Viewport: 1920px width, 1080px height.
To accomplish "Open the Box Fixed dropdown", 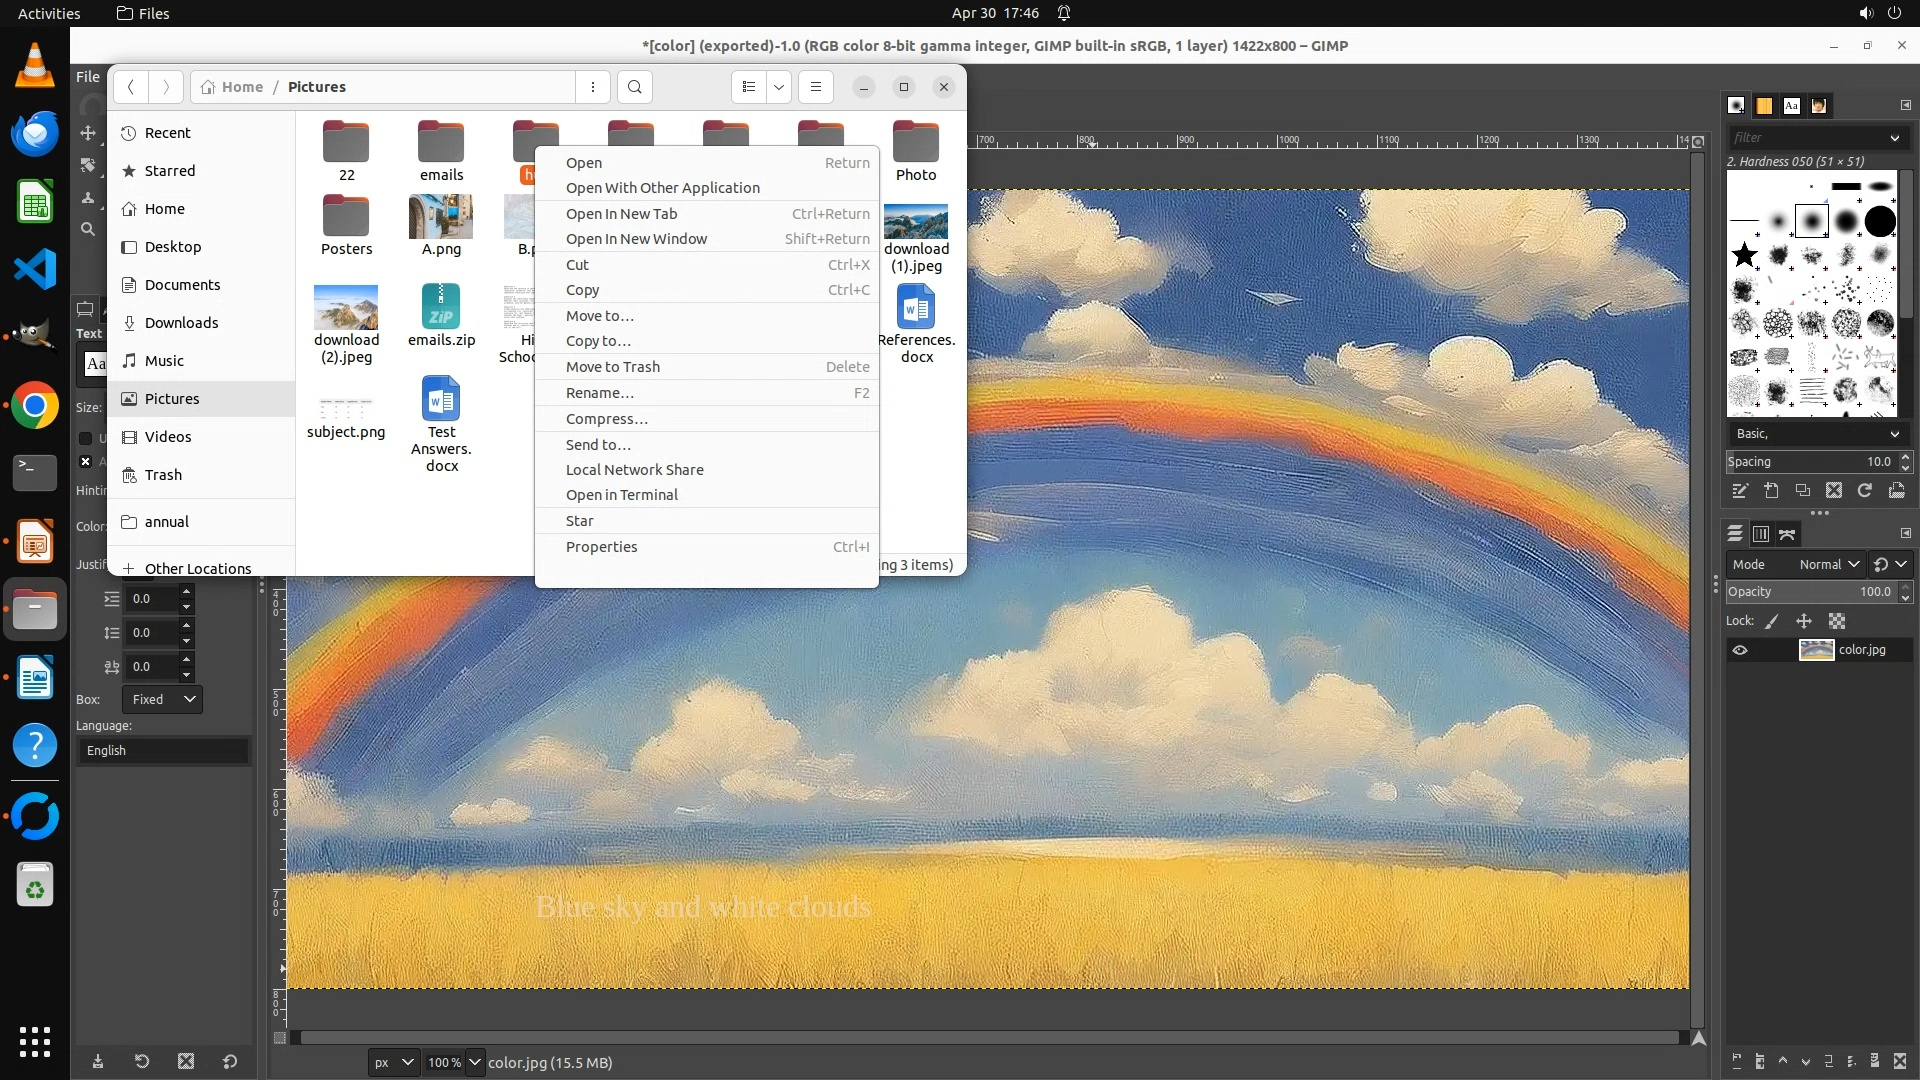I will (162, 699).
